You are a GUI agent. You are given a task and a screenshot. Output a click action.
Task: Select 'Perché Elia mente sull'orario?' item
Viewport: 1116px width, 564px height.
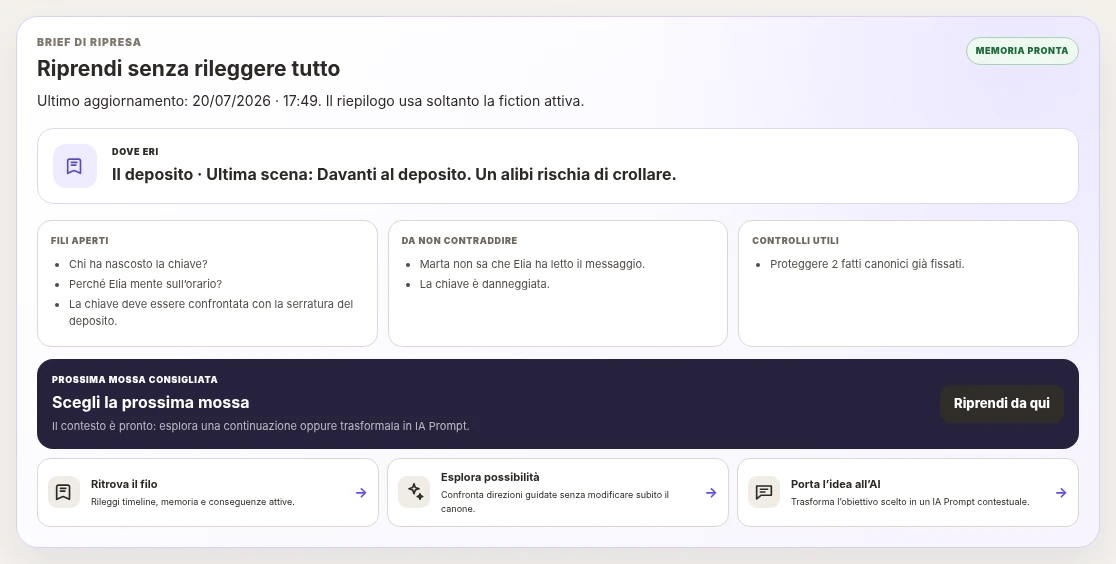coord(145,284)
